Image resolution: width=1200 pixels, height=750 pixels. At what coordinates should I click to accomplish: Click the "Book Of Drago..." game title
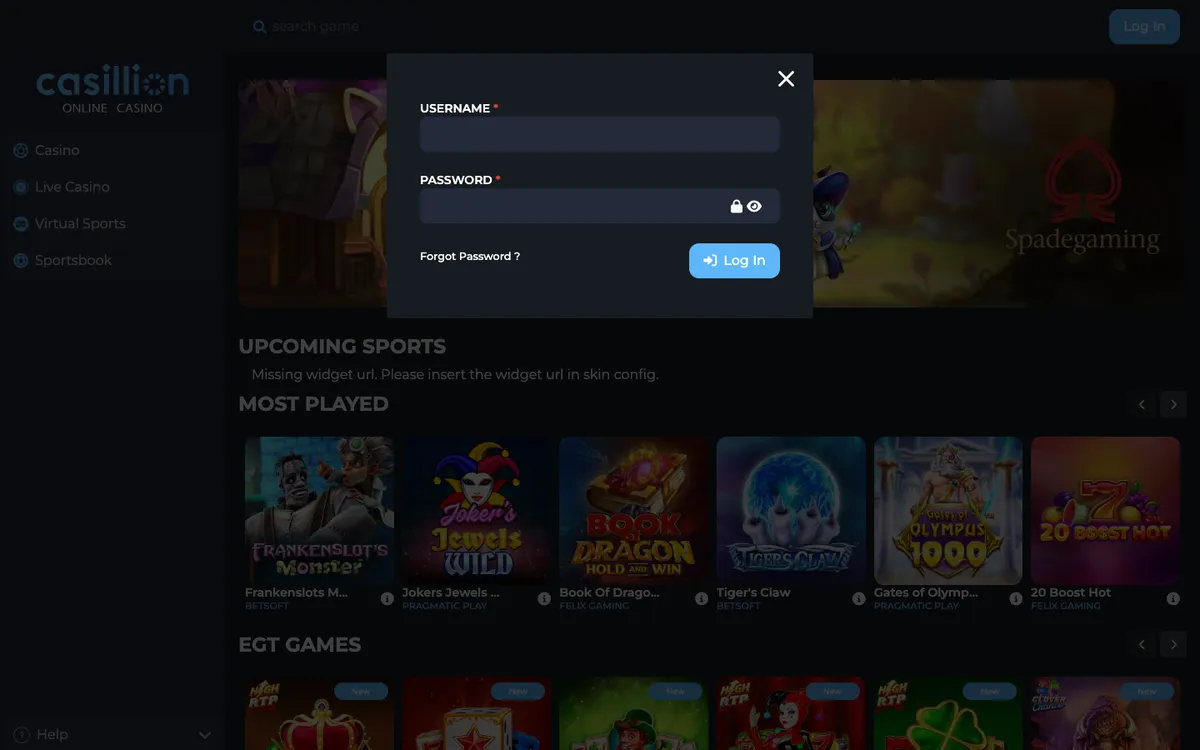pyautogui.click(x=609, y=592)
